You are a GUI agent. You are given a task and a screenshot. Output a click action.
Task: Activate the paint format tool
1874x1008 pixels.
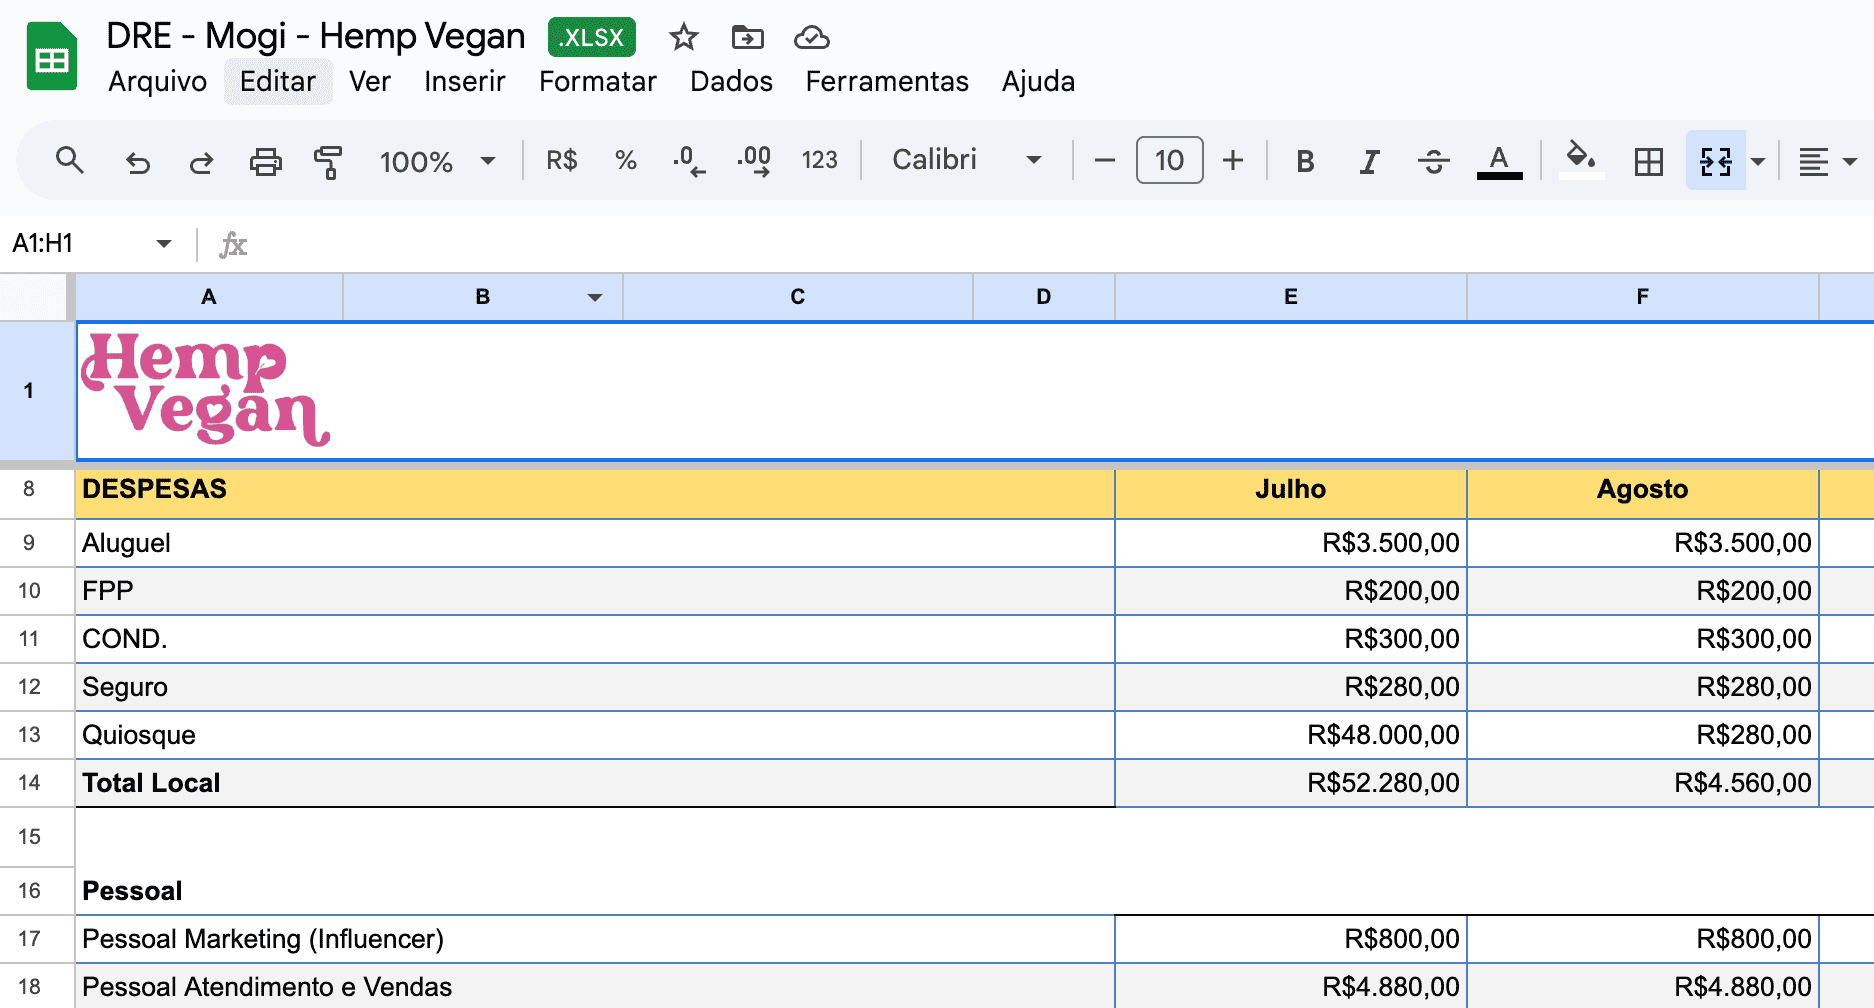[327, 161]
